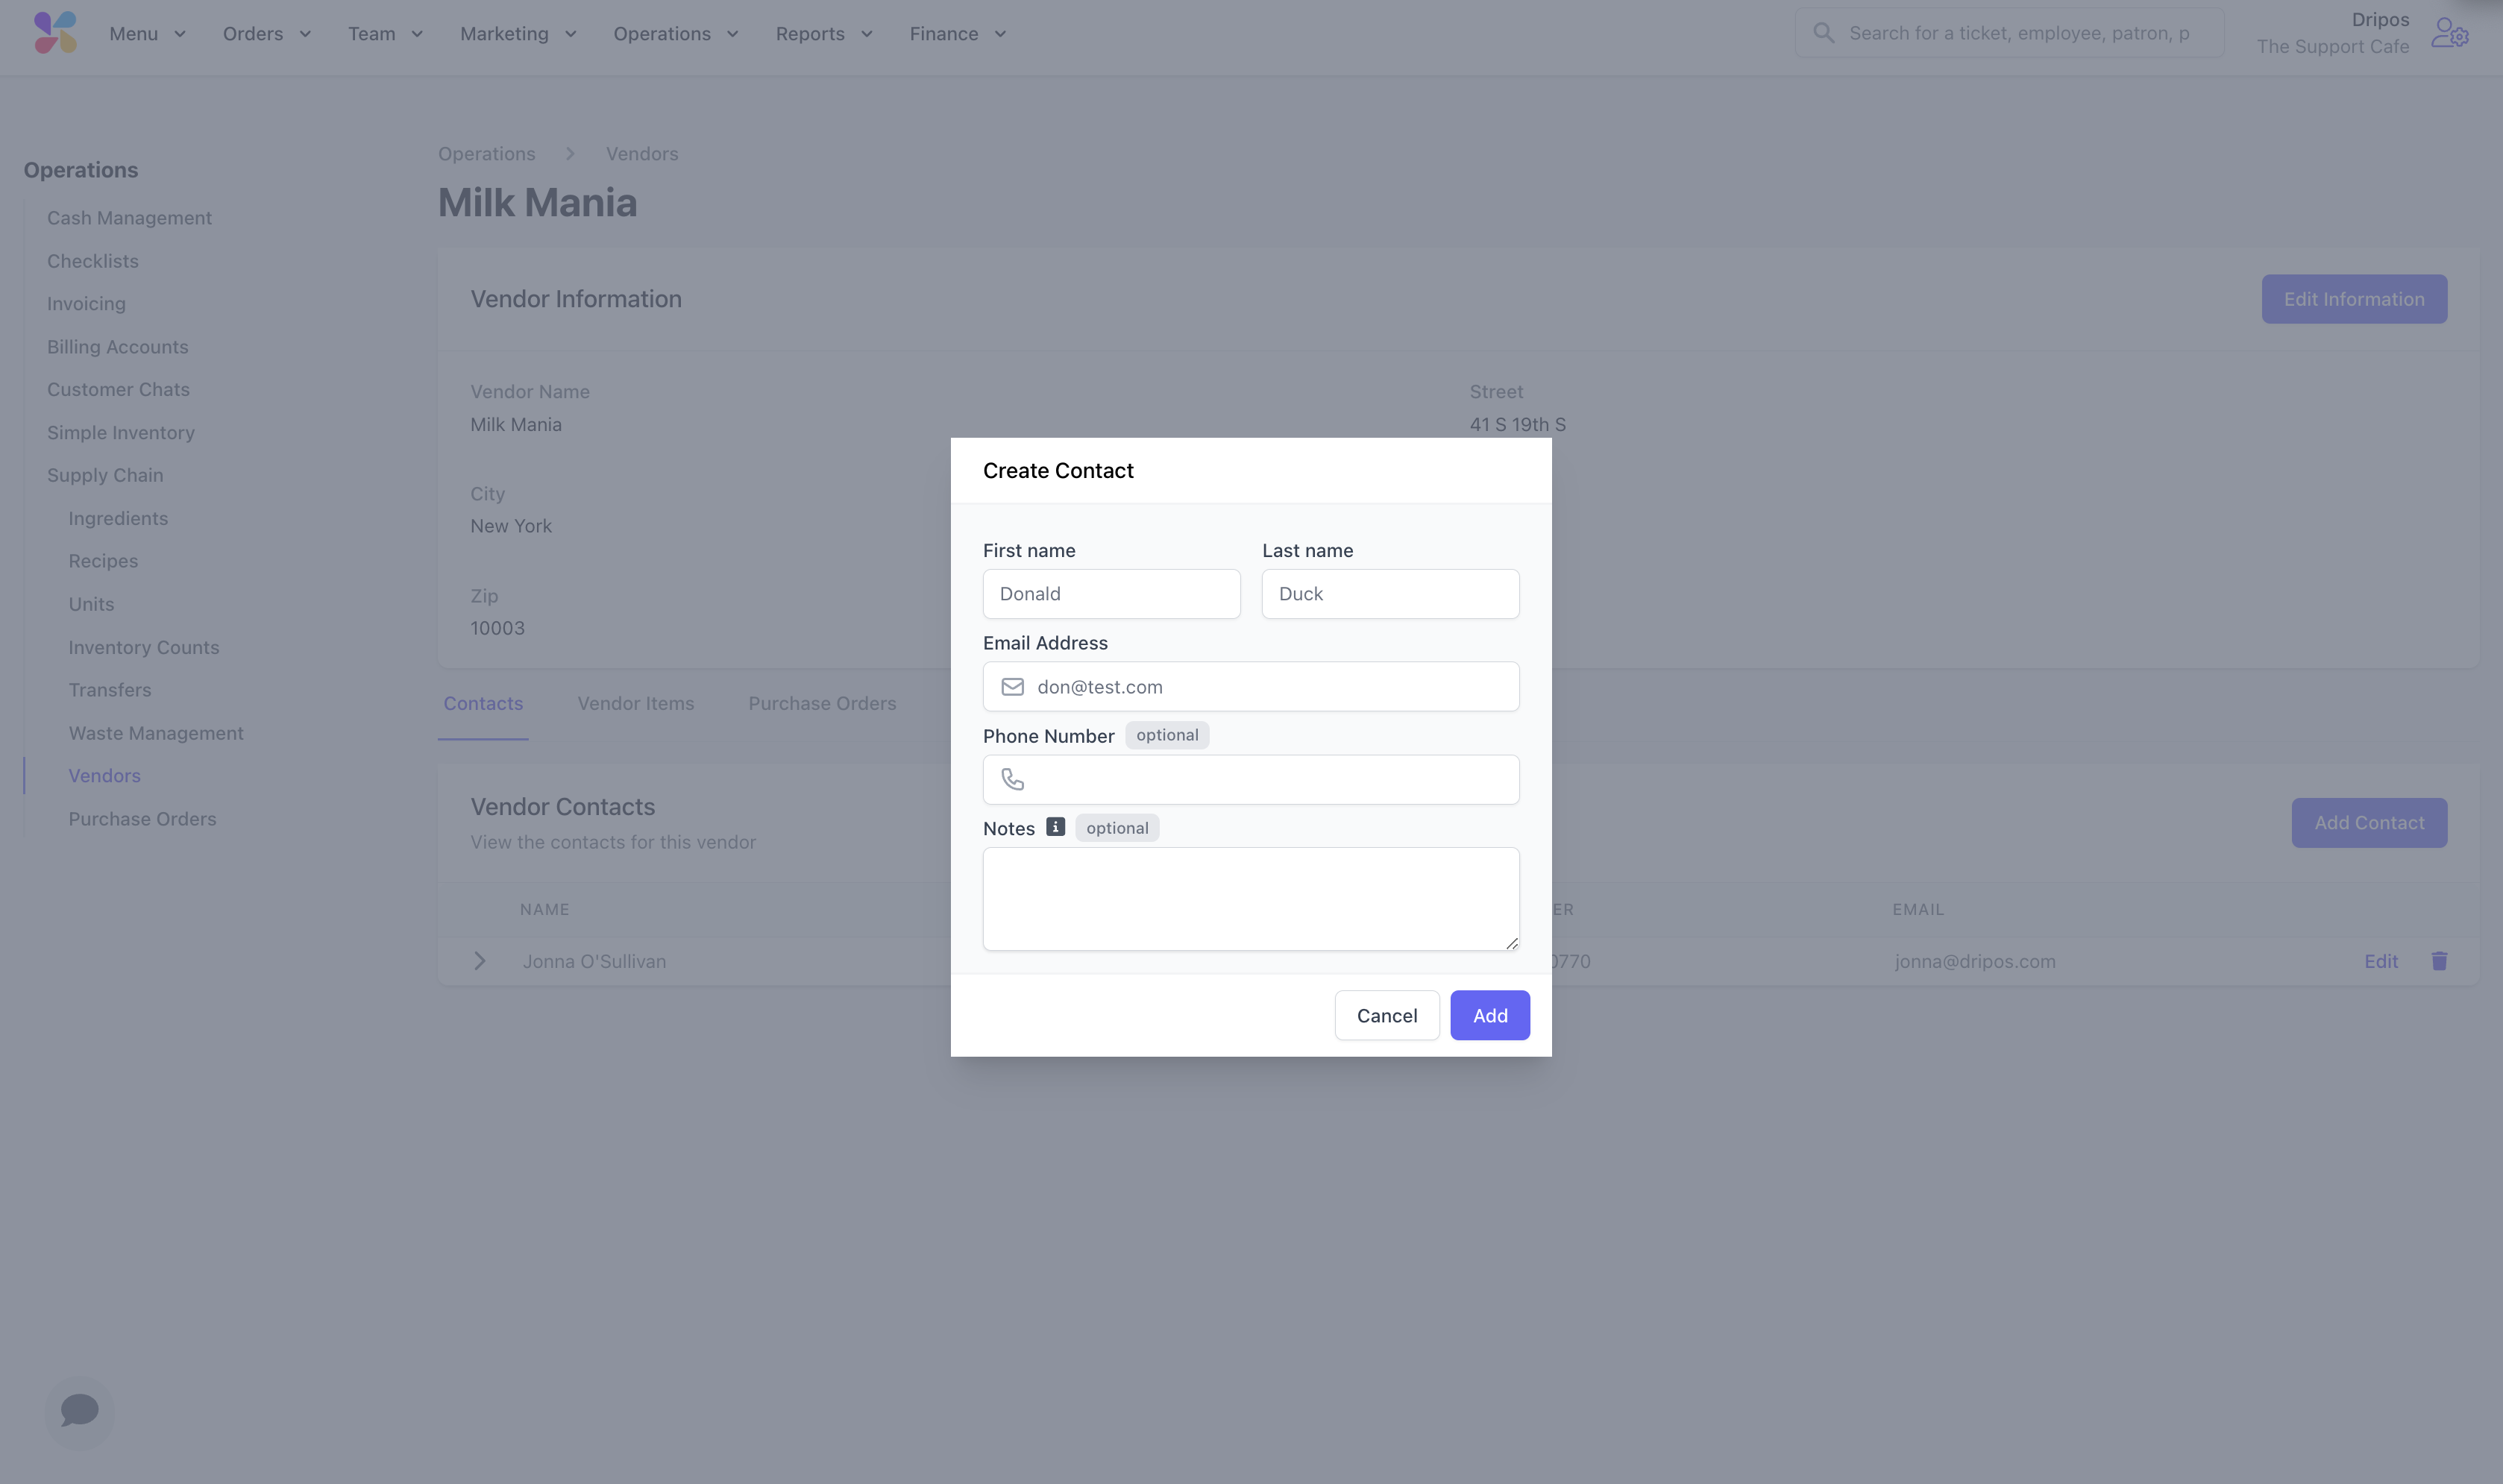Open the Team dropdown
The image size is (2503, 1484).
(x=386, y=34)
